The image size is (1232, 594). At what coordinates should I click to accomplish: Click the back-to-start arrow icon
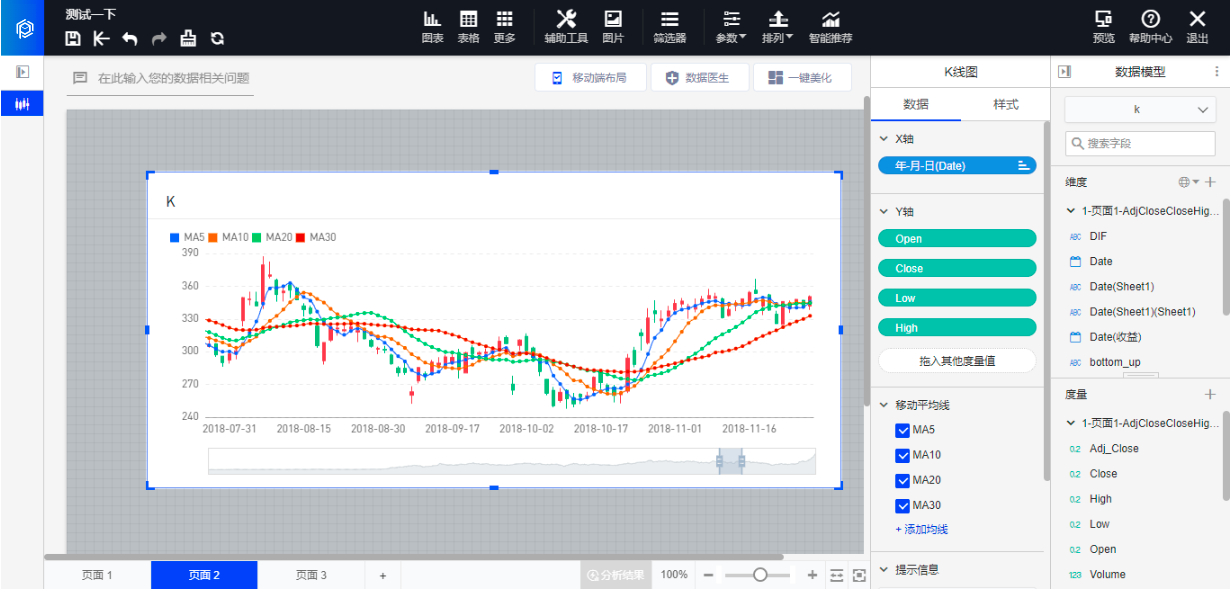point(101,38)
